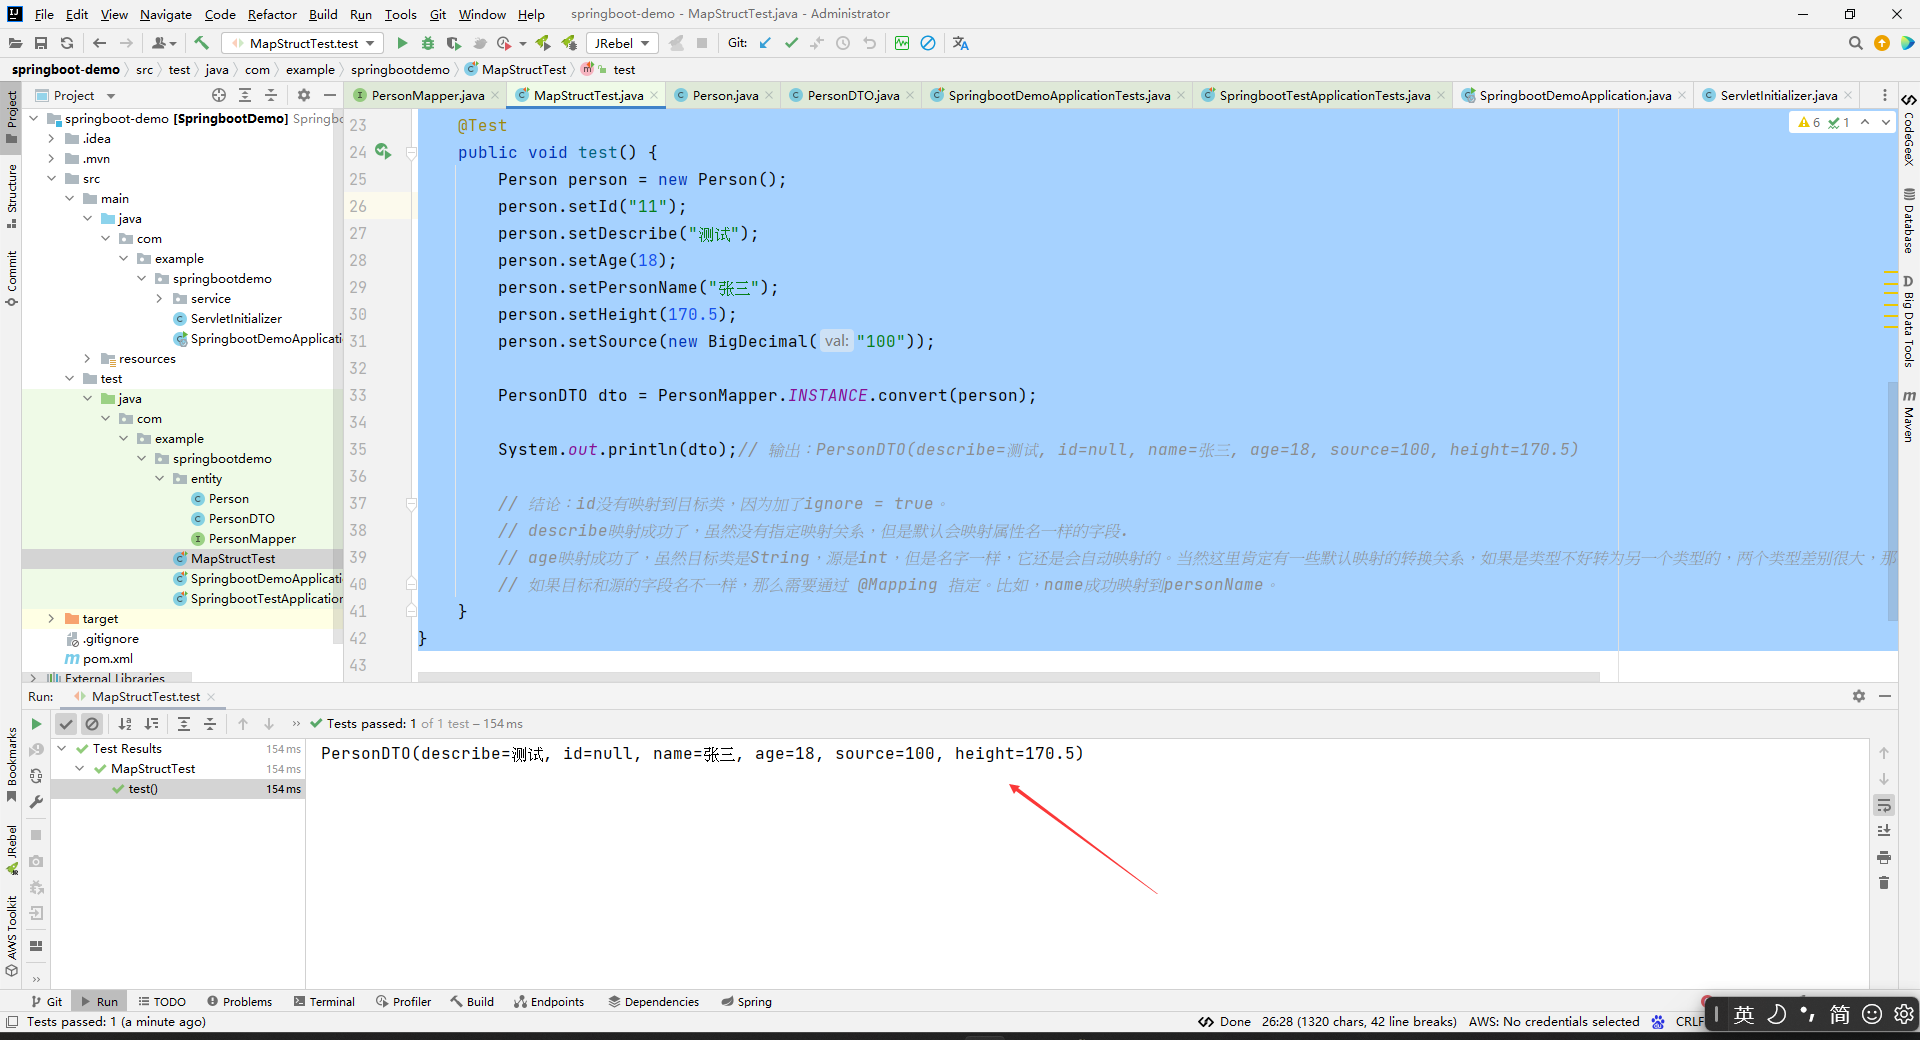1920x1040 pixels.
Task: Open the Endpoints tool window
Action: point(549,1001)
